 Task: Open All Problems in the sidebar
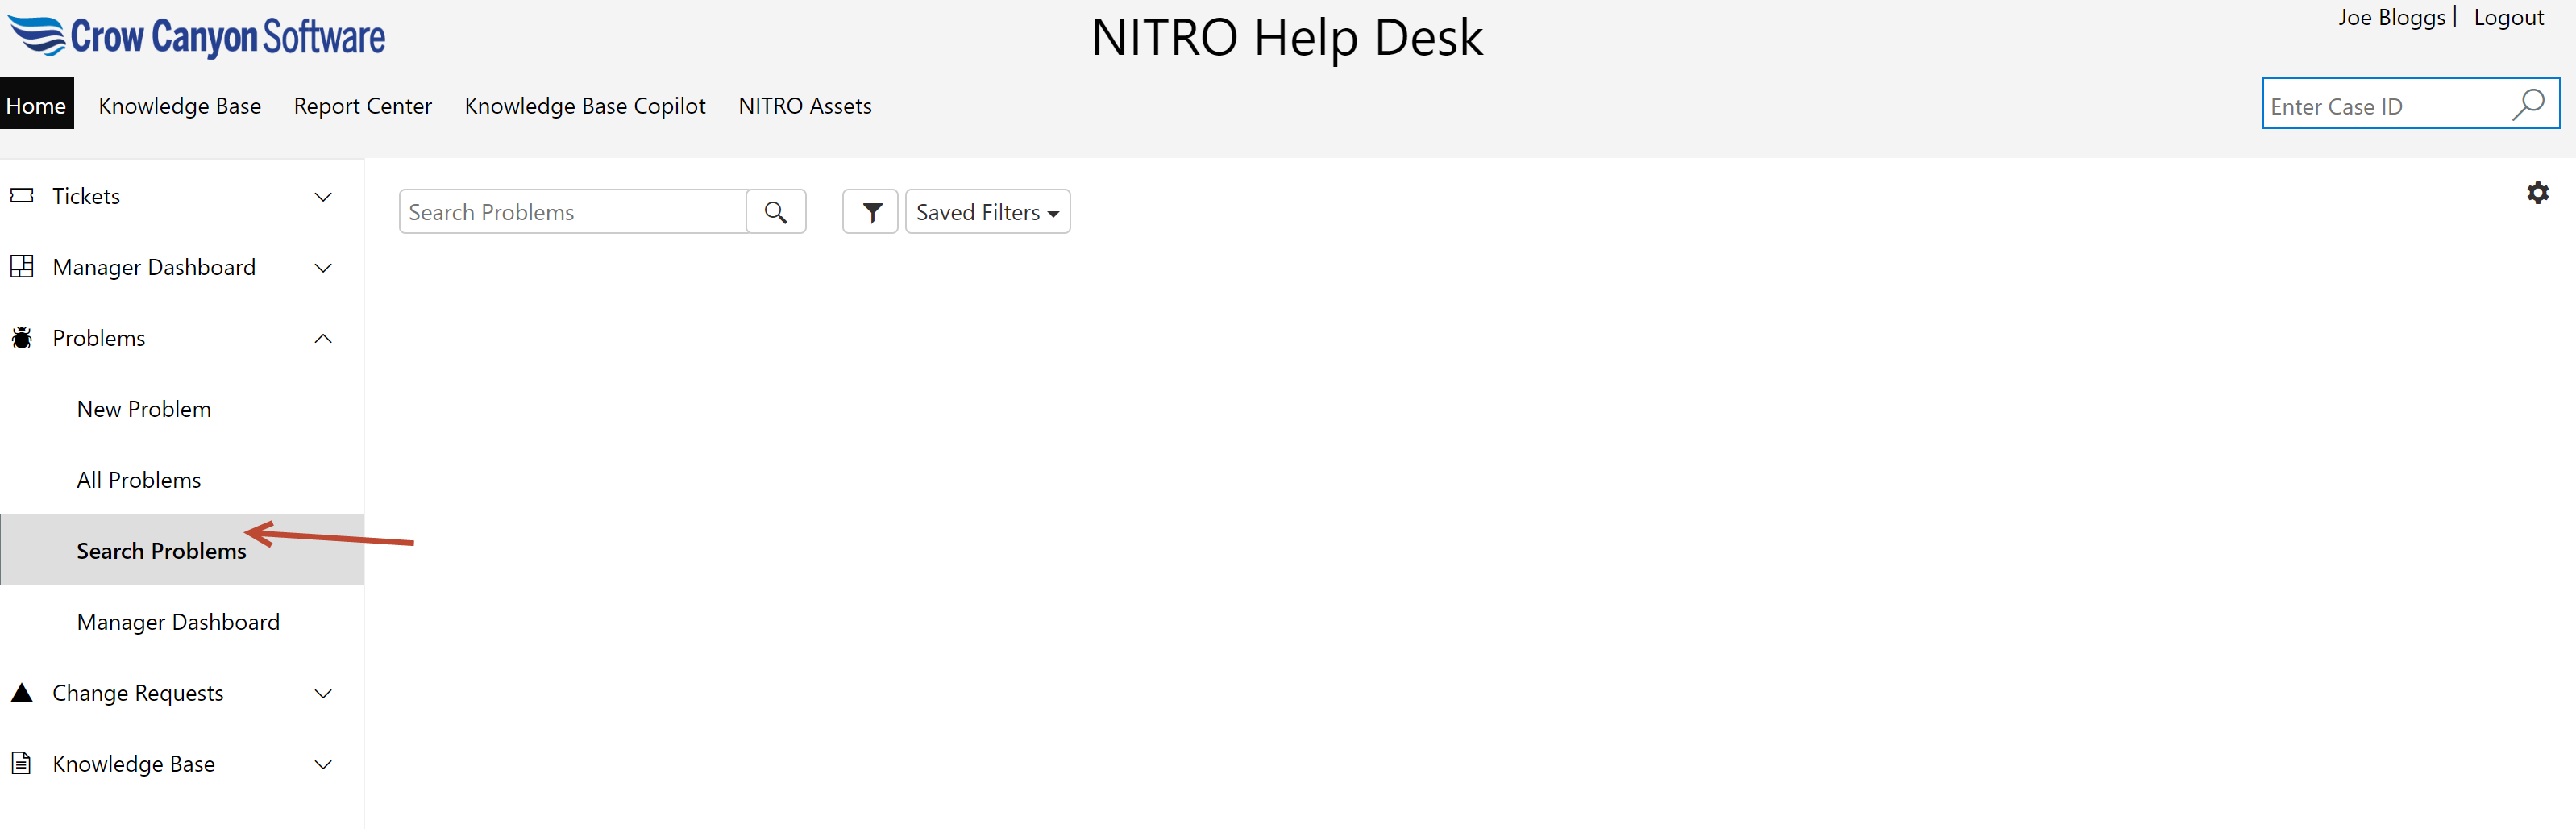(139, 480)
